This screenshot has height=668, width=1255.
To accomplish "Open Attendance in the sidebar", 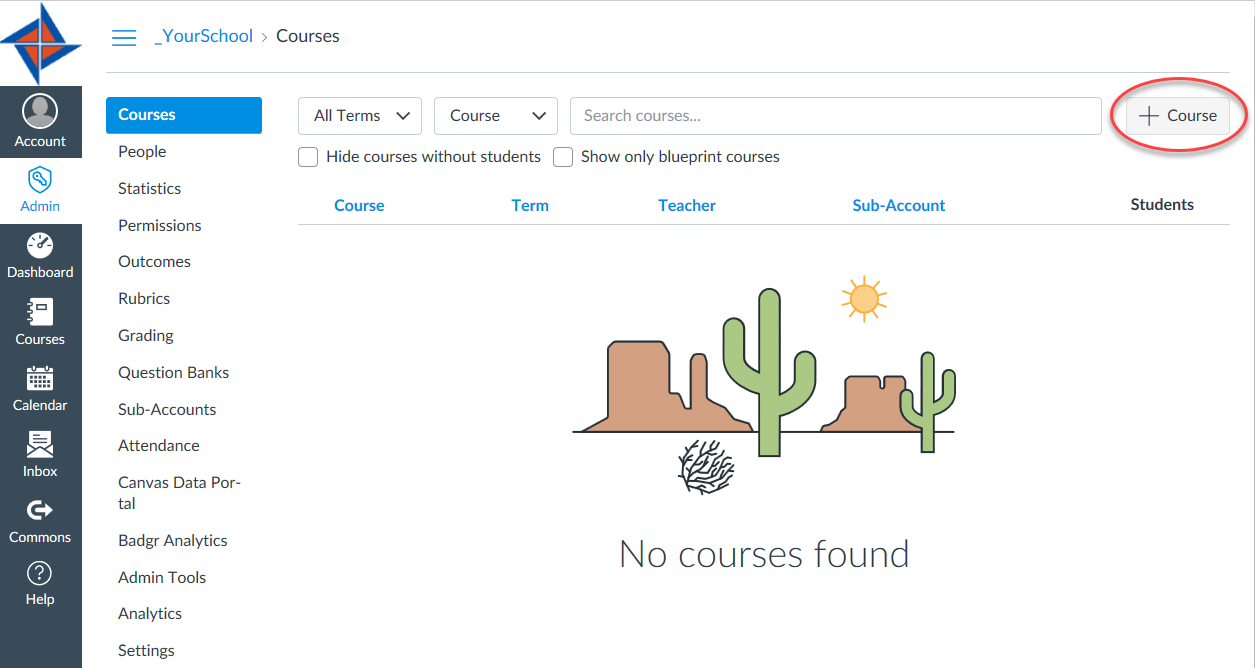I will coord(159,446).
